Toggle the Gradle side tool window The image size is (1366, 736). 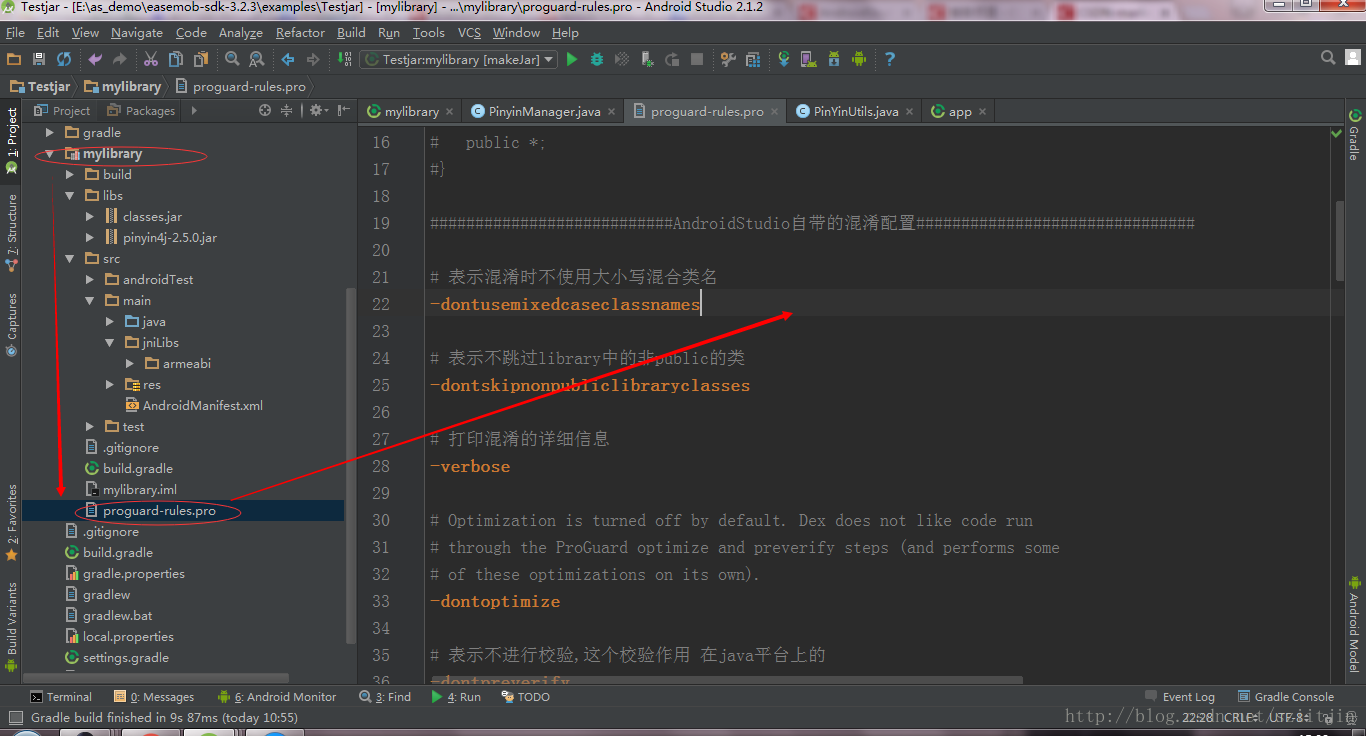(x=1354, y=134)
